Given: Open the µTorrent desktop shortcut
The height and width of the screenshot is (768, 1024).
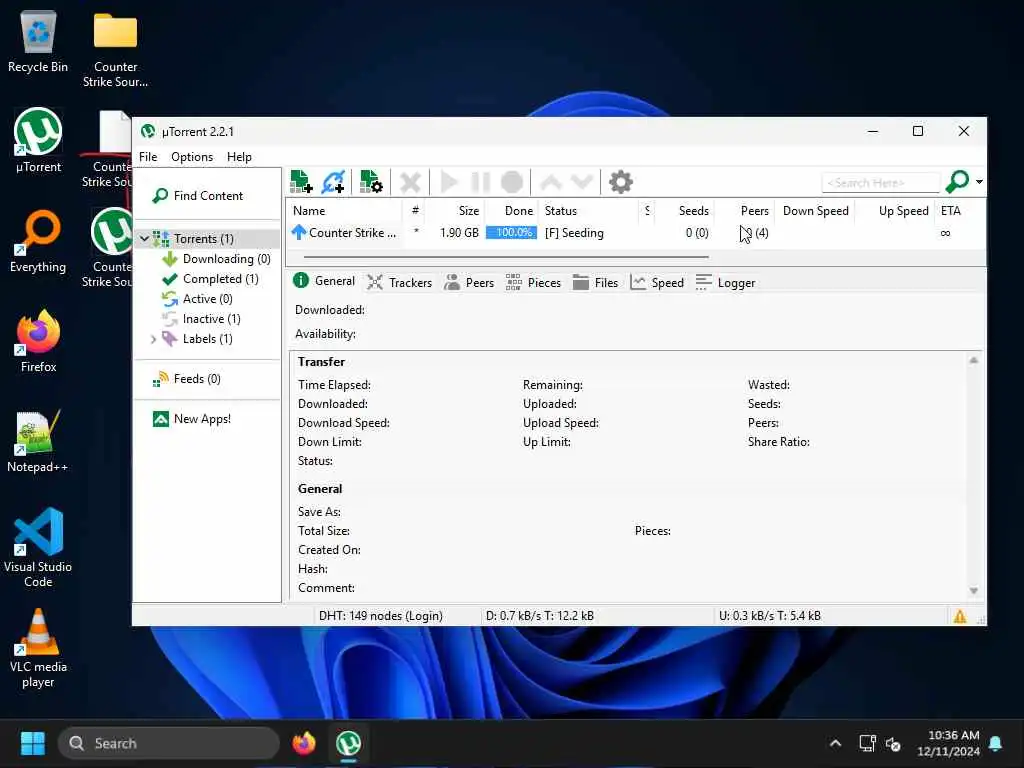Looking at the screenshot, I should pos(38,141).
